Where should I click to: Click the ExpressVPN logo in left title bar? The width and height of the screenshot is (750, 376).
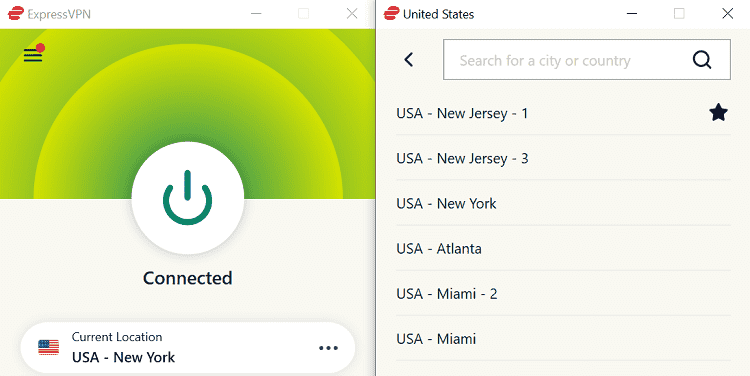[x=15, y=13]
